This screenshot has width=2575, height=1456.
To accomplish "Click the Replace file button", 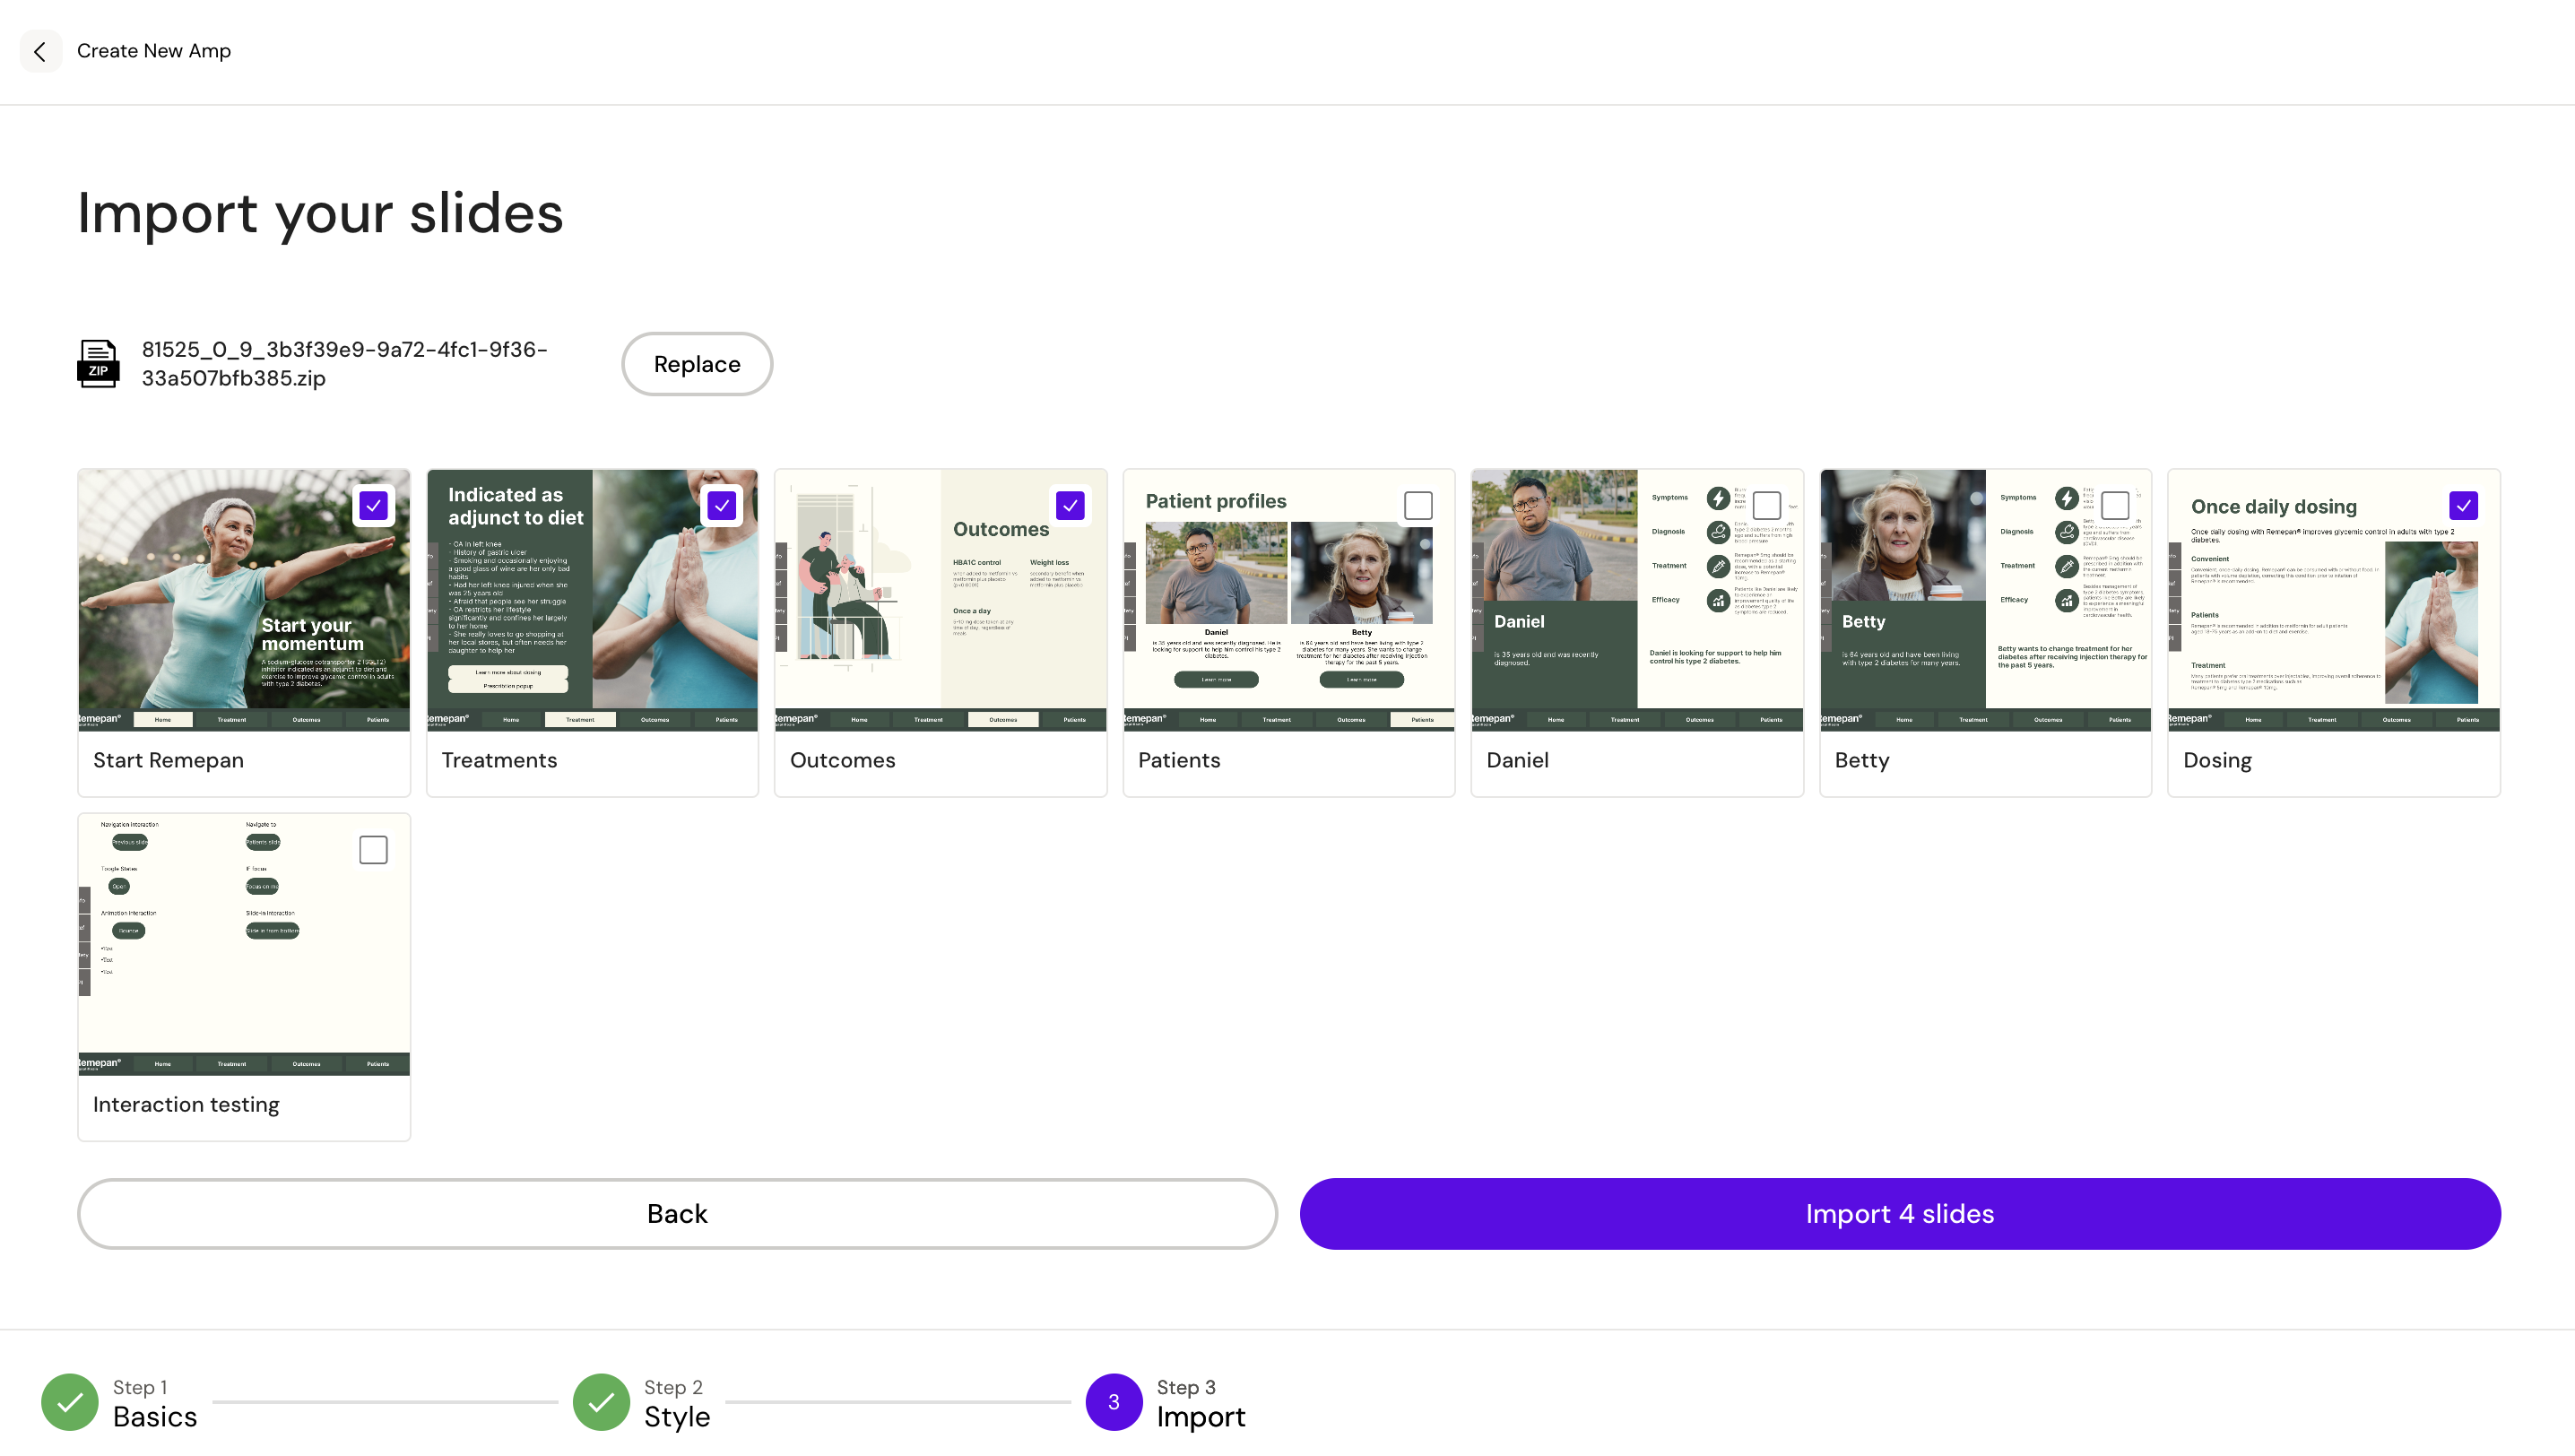I will click(697, 364).
